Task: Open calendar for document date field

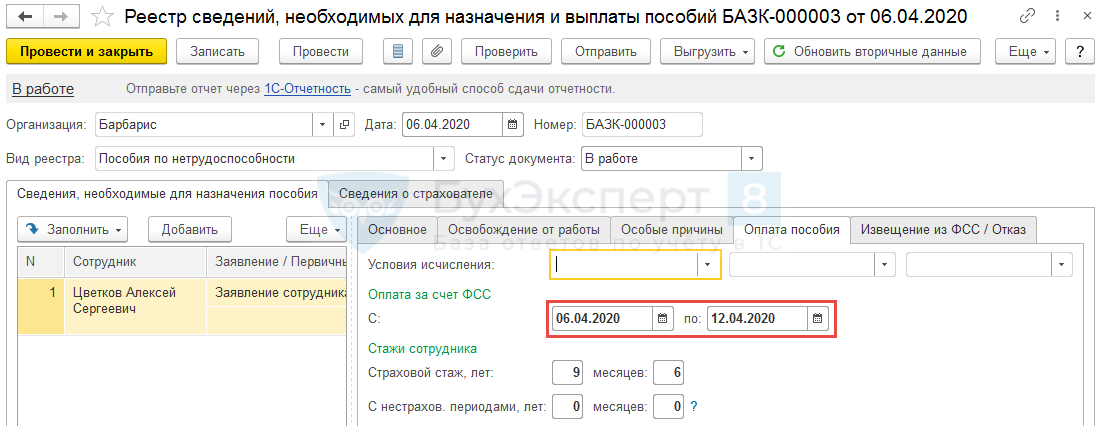Action: pyautogui.click(x=512, y=125)
